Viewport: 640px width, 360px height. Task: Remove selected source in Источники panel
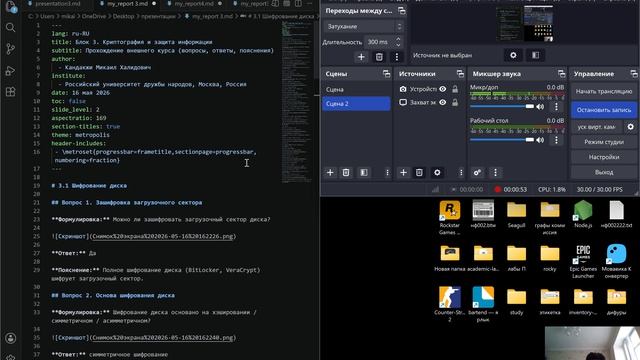[x=419, y=173]
